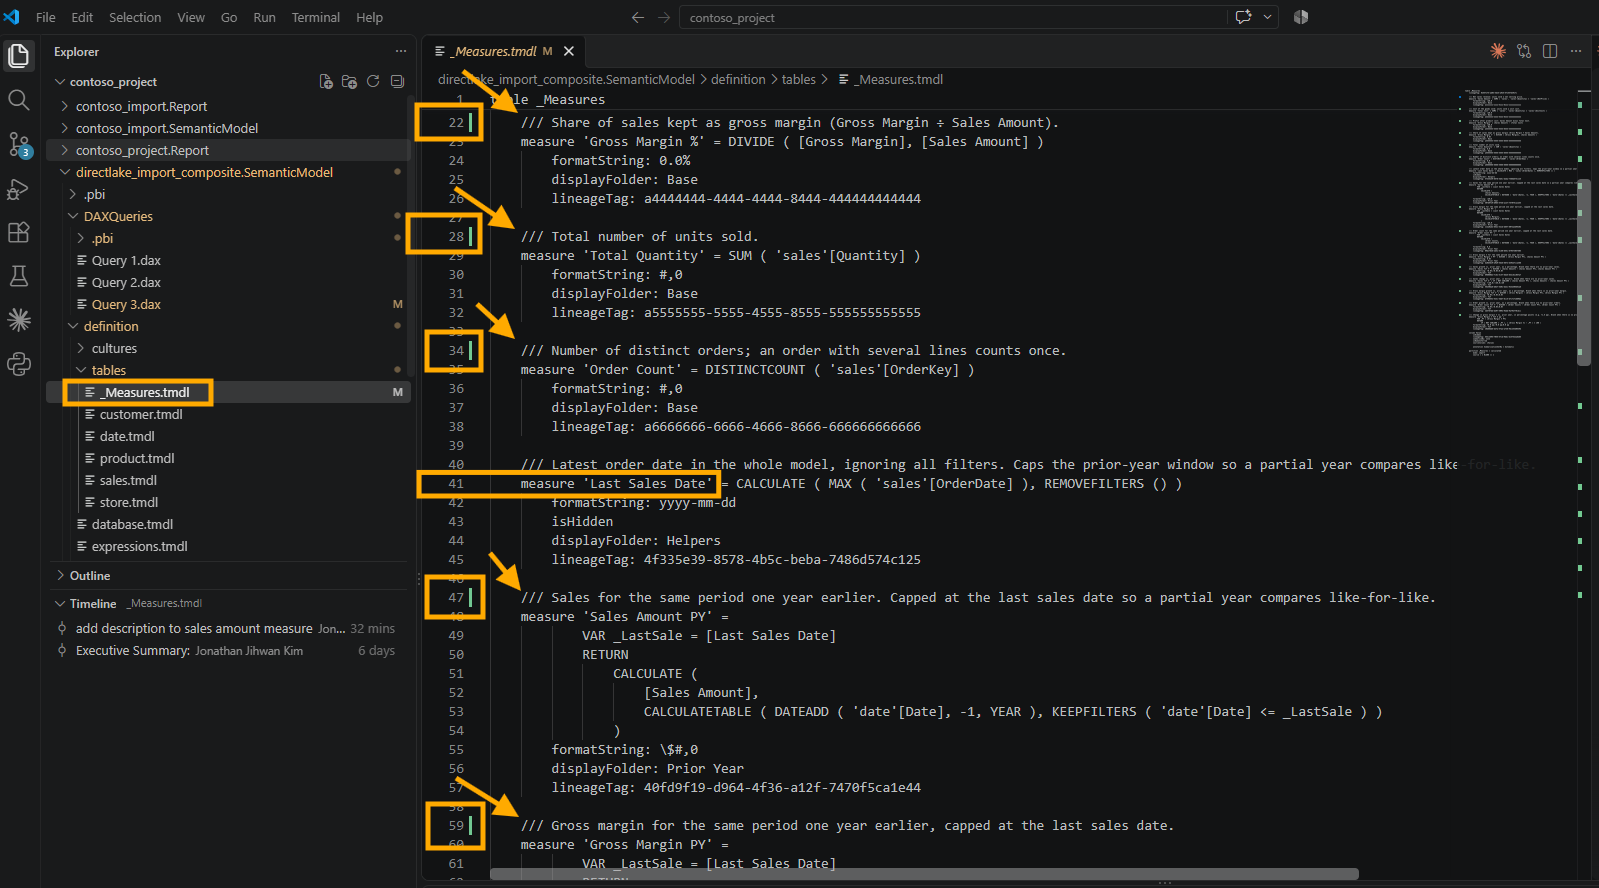Open changes compare icon in editor toolbar
Image resolution: width=1599 pixels, height=888 pixels.
tap(1524, 51)
